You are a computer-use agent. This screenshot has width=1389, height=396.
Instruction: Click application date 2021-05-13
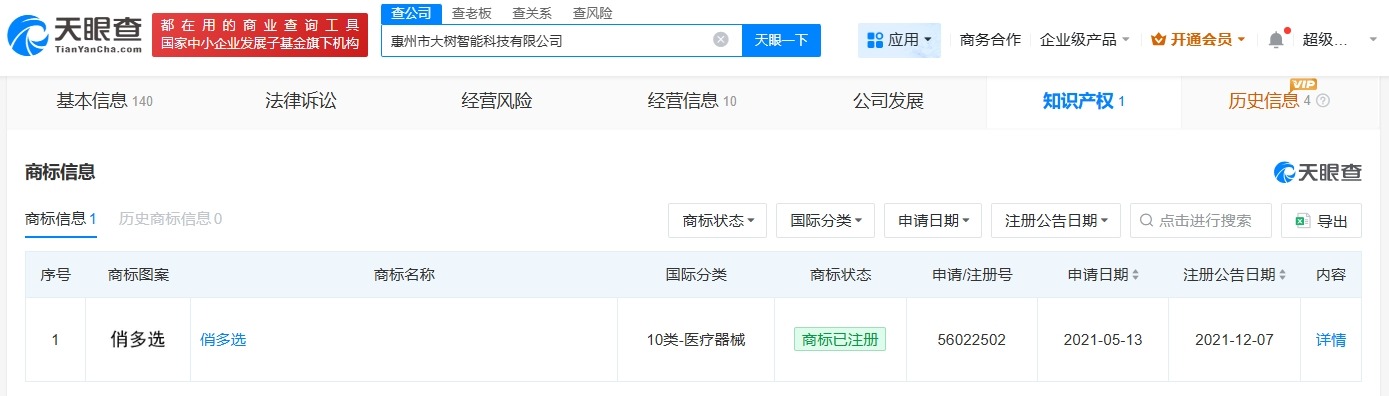tap(1103, 340)
